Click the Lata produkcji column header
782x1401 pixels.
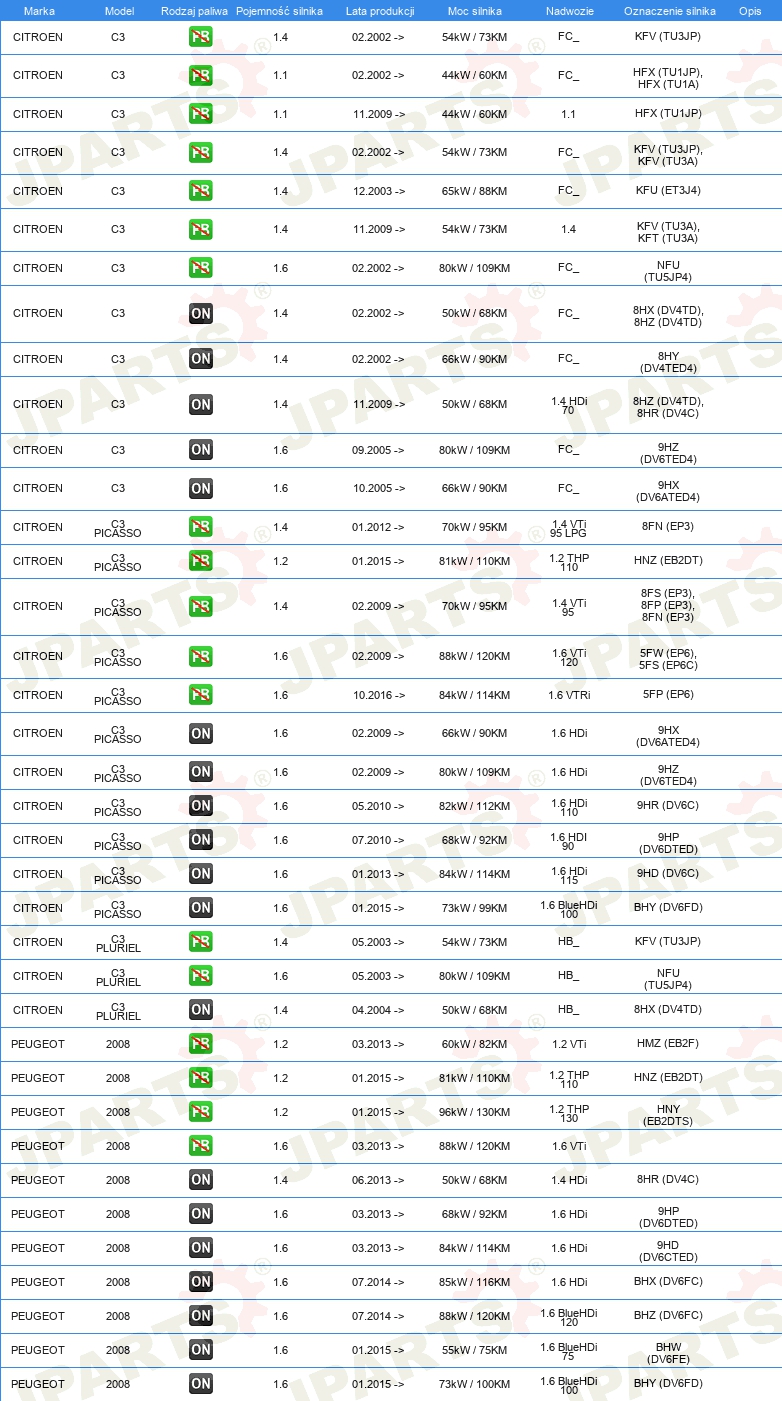[x=380, y=10]
